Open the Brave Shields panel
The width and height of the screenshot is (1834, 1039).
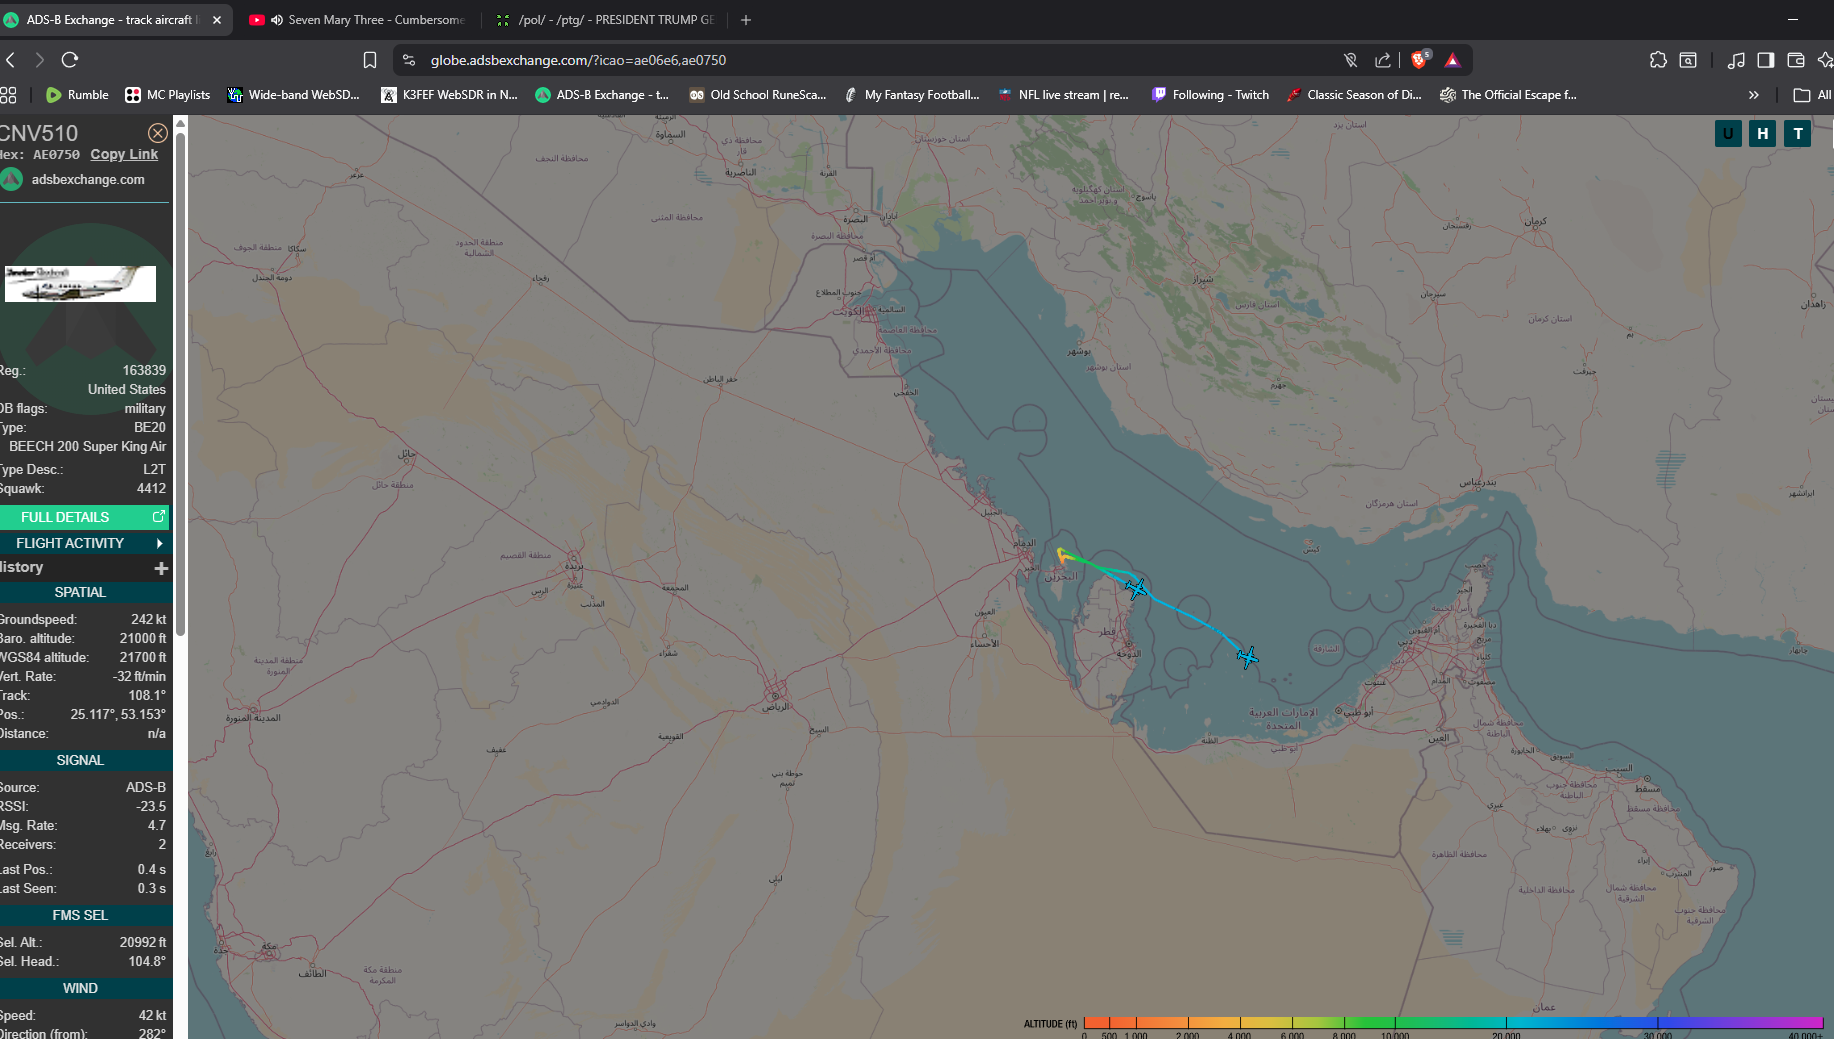tap(1420, 60)
